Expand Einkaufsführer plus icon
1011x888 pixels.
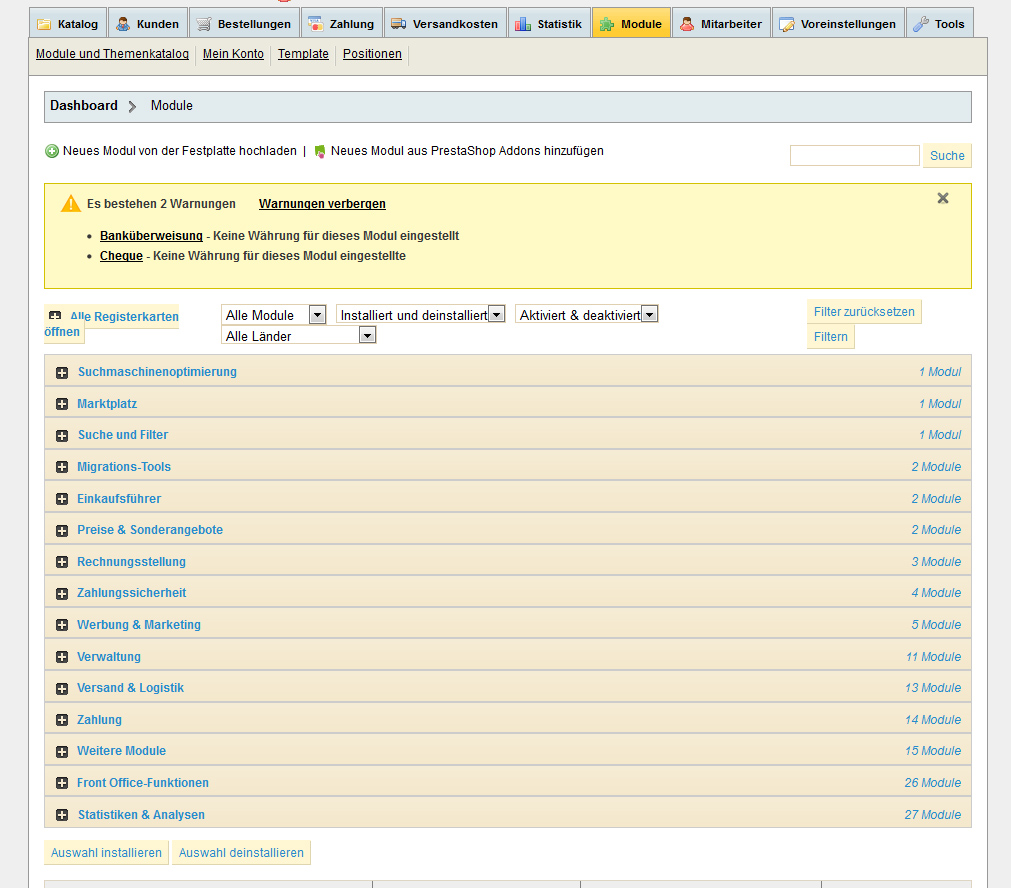(x=62, y=499)
